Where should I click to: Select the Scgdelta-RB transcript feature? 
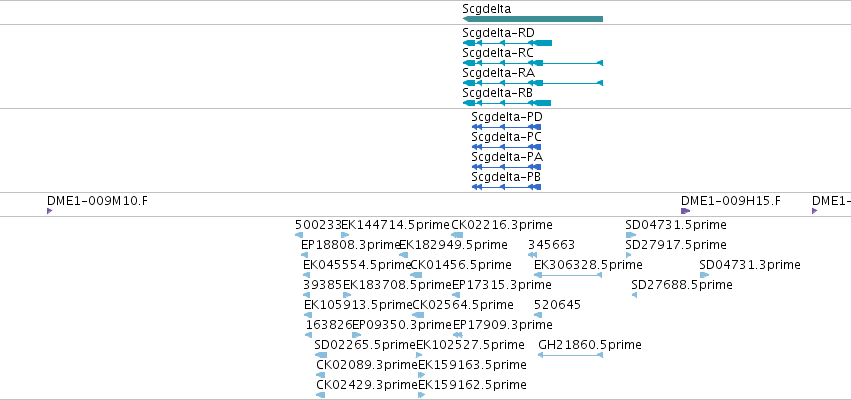point(506,103)
